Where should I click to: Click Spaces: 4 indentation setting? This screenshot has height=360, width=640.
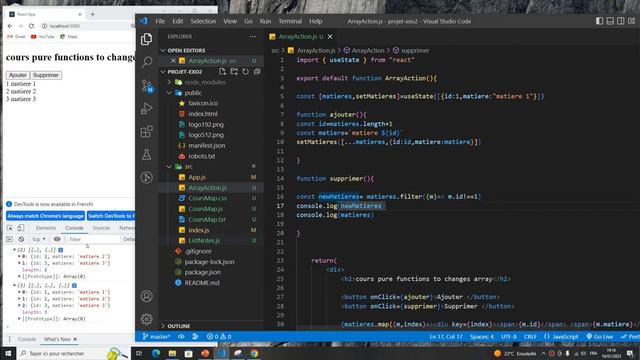coord(482,336)
